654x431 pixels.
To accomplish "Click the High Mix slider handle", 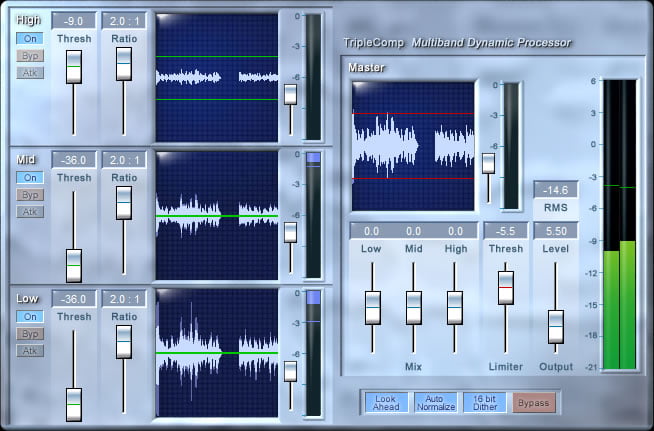I will tap(455, 308).
